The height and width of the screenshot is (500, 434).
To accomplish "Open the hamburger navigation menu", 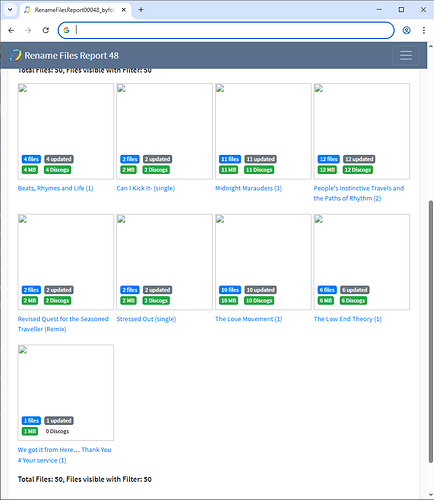I will pos(406,55).
